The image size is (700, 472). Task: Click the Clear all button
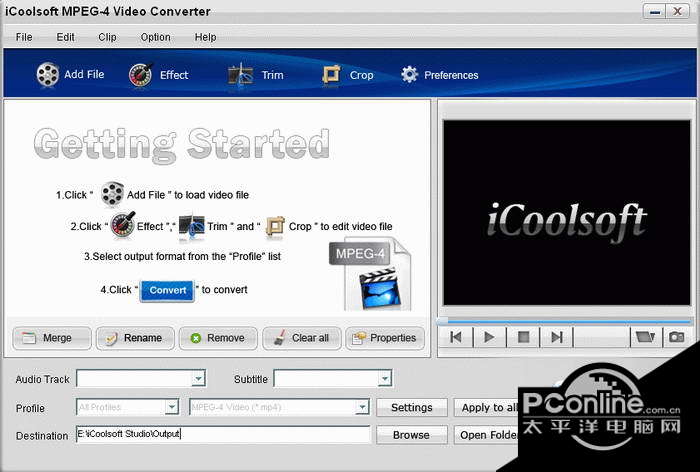coord(302,338)
